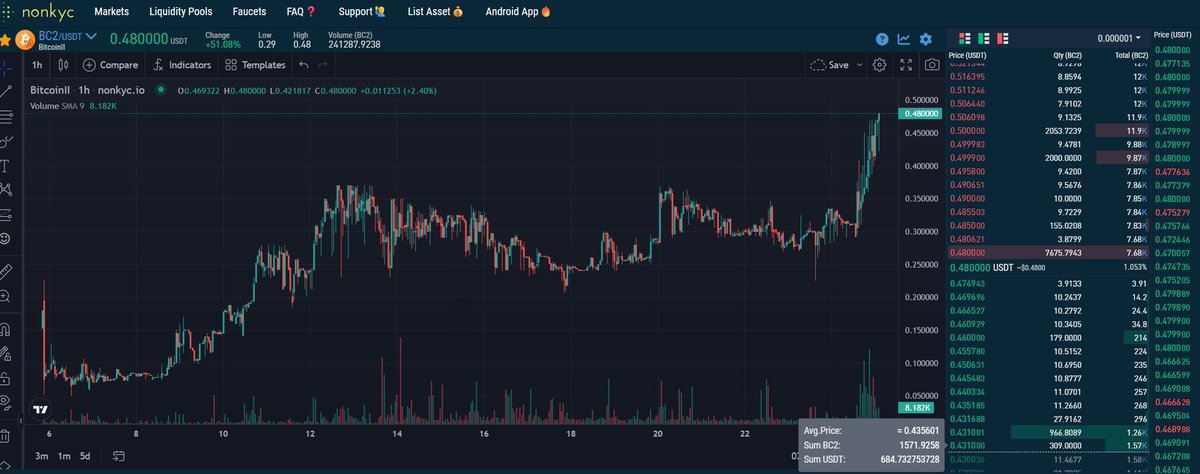
Task: Open the Support menu item
Action: point(362,12)
